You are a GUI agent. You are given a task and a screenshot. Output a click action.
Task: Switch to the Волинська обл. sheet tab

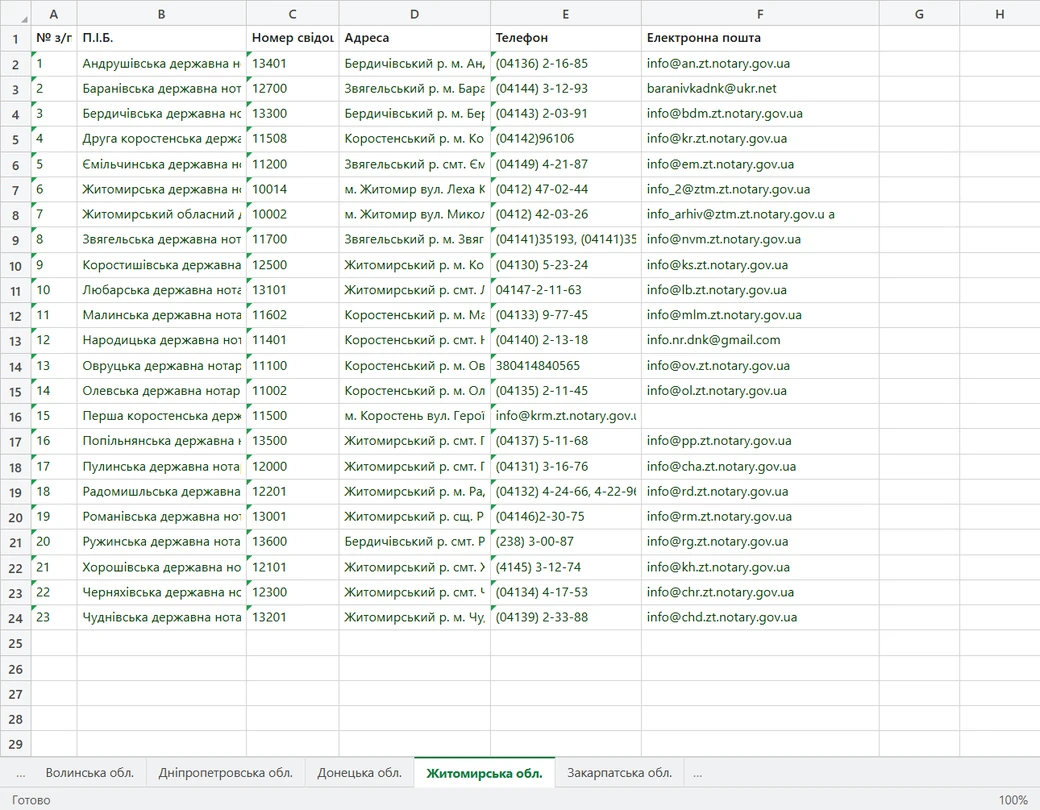90,773
